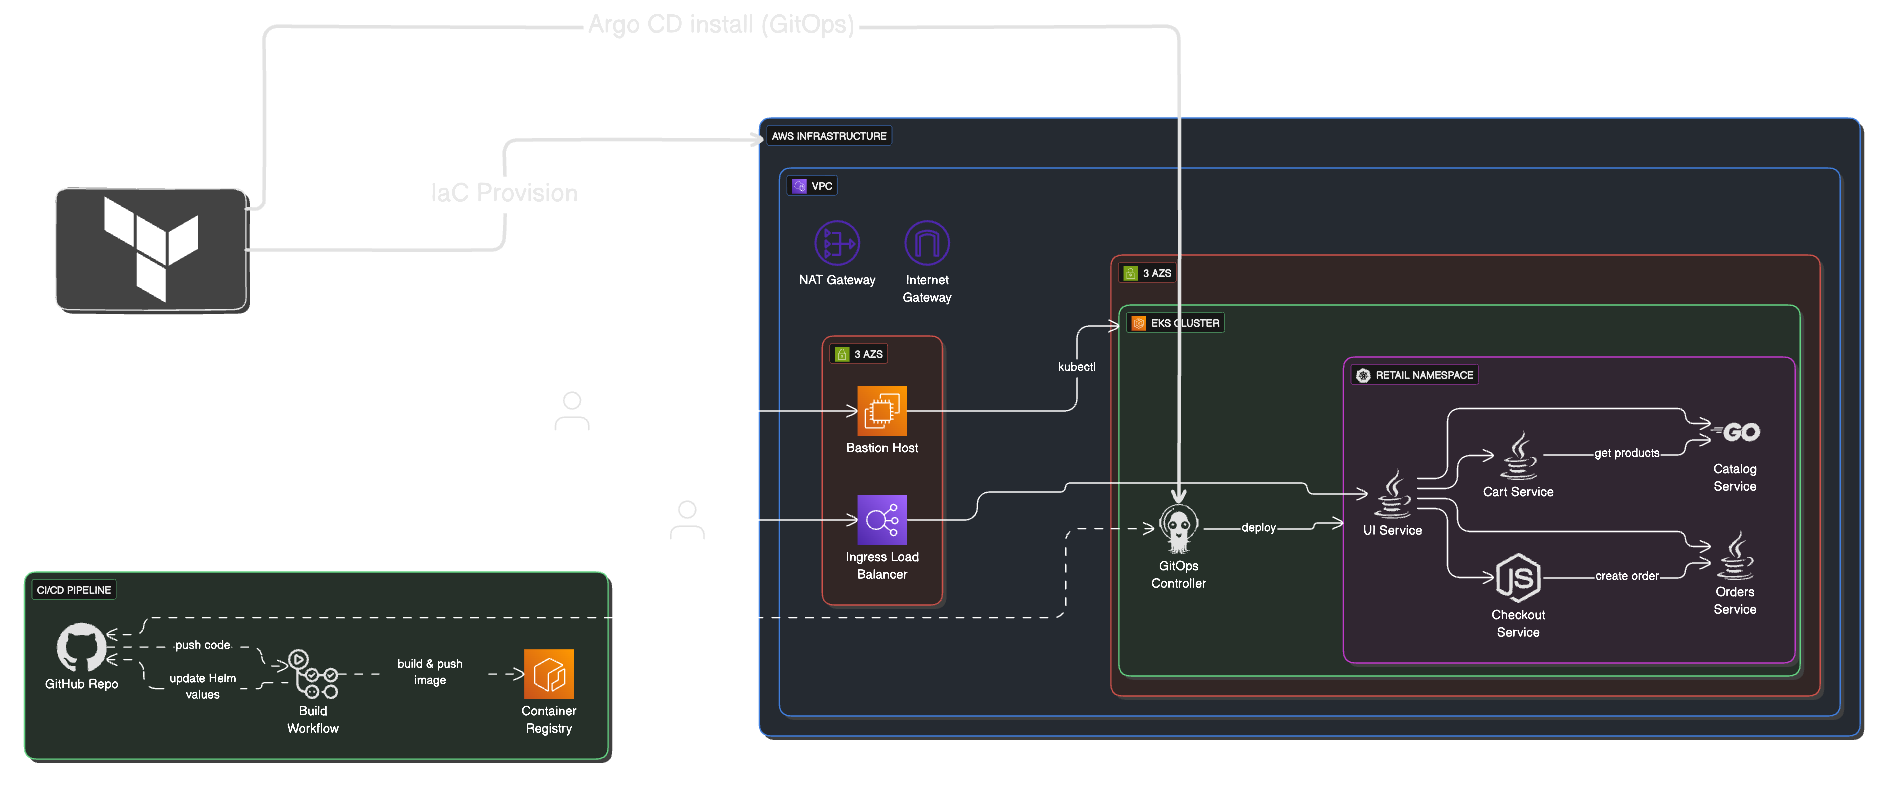
Task: Select the NAT Gateway icon
Action: click(x=837, y=243)
